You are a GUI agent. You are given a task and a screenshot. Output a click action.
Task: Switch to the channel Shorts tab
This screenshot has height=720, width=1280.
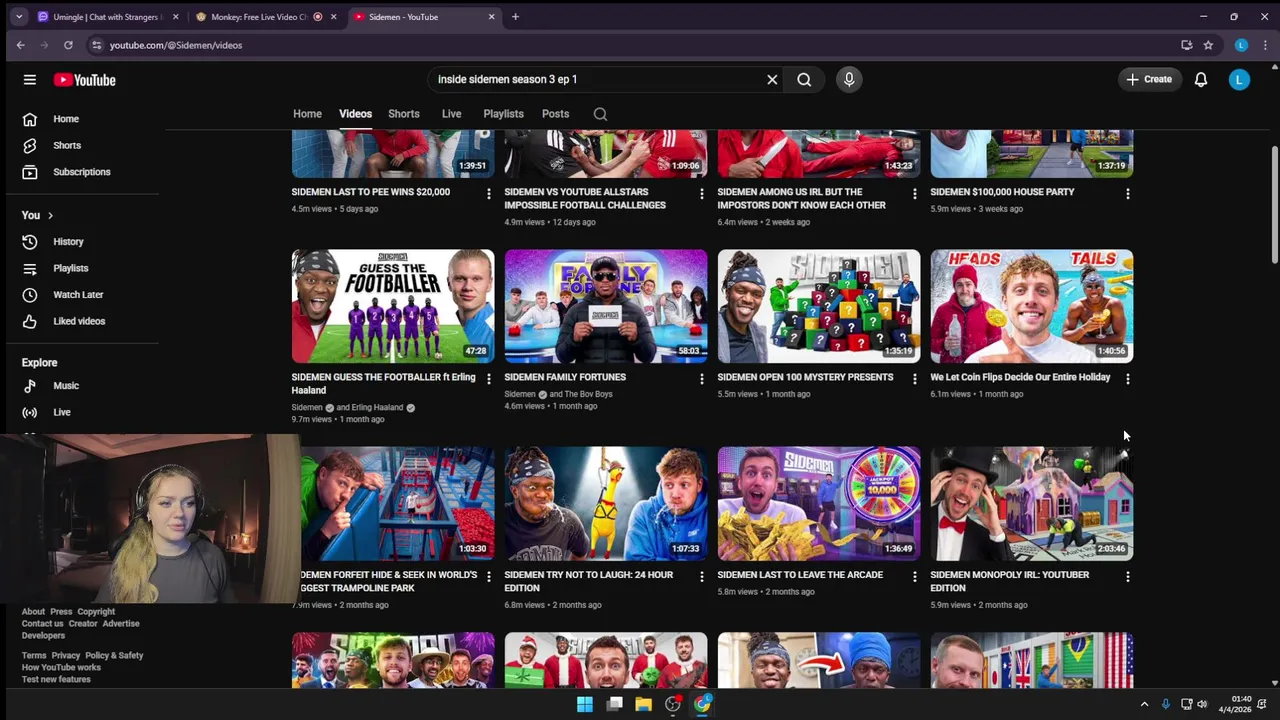coord(404,114)
